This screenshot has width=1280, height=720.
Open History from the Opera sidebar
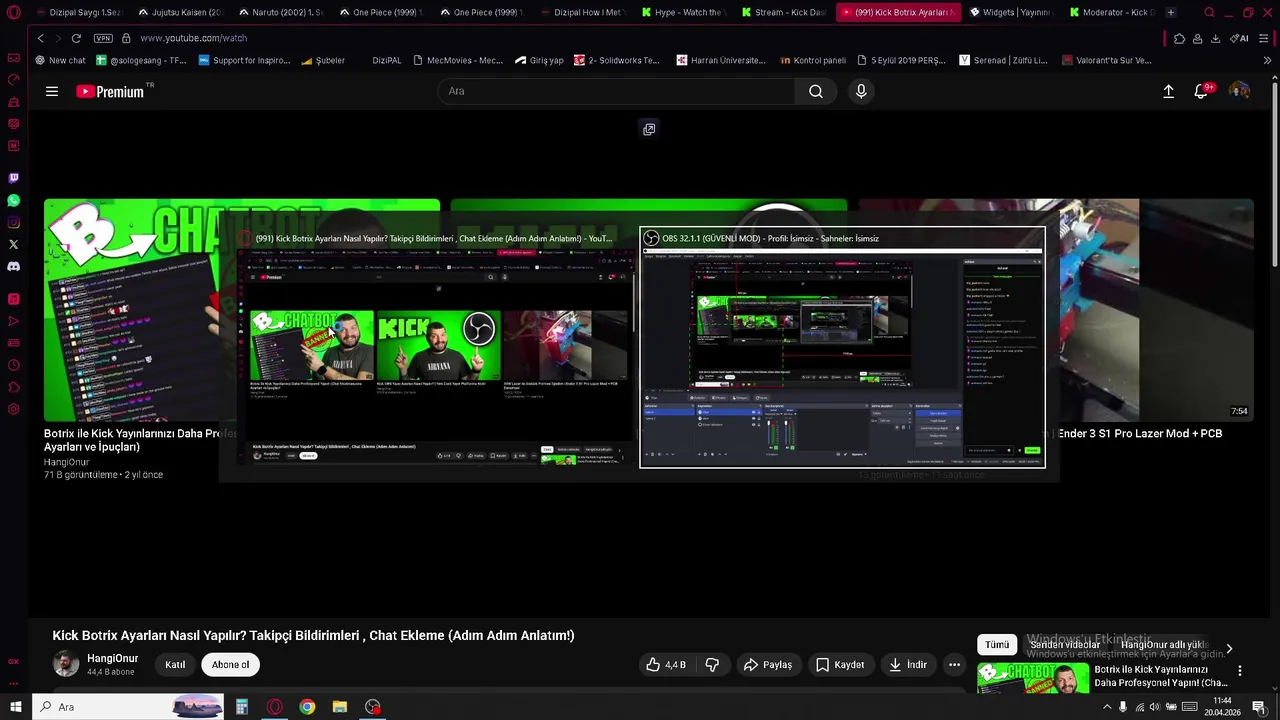tap(13, 365)
